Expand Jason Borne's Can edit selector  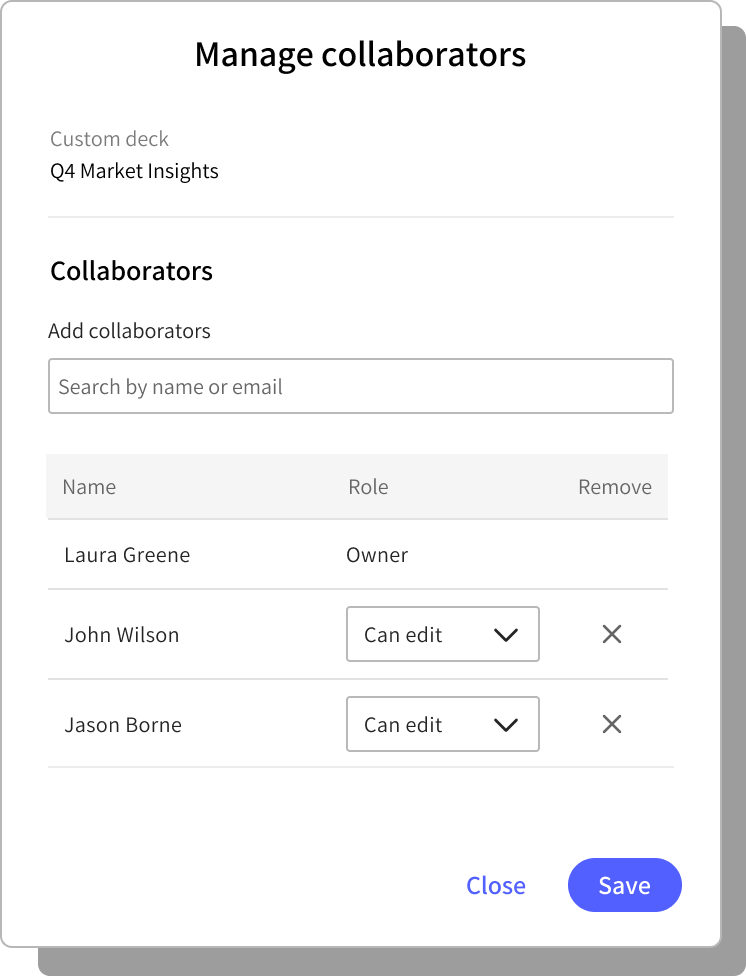pos(443,724)
